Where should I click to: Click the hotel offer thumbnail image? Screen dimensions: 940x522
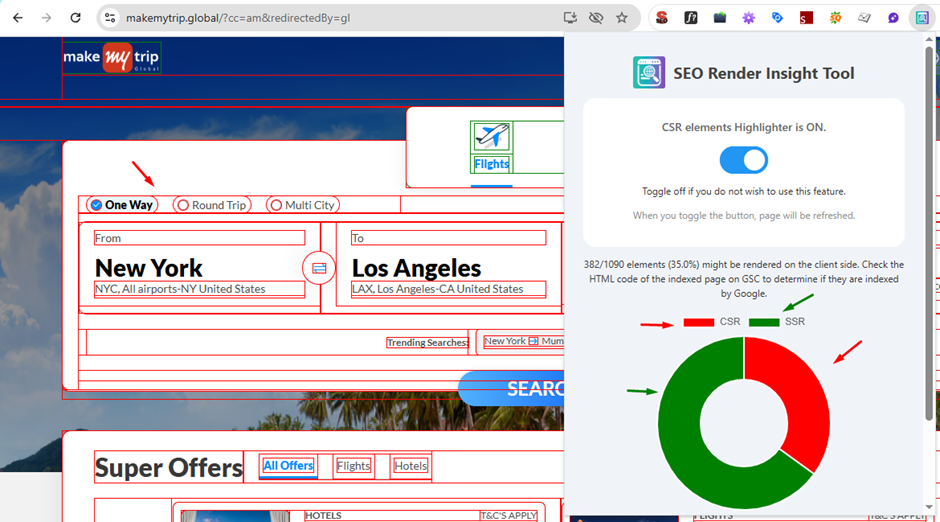235,517
